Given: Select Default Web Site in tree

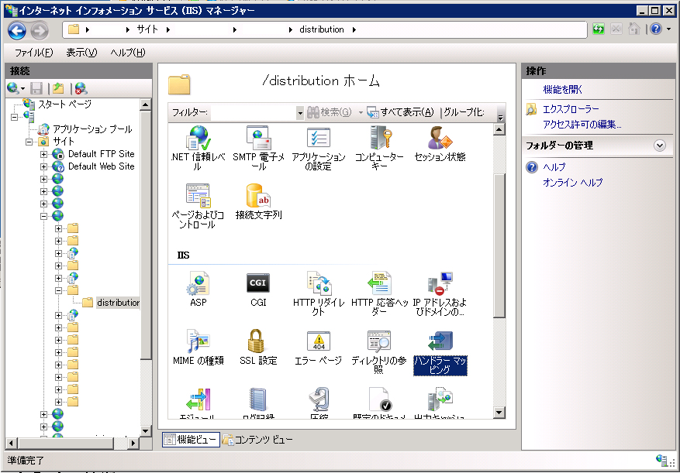Looking at the screenshot, I should pos(101,166).
